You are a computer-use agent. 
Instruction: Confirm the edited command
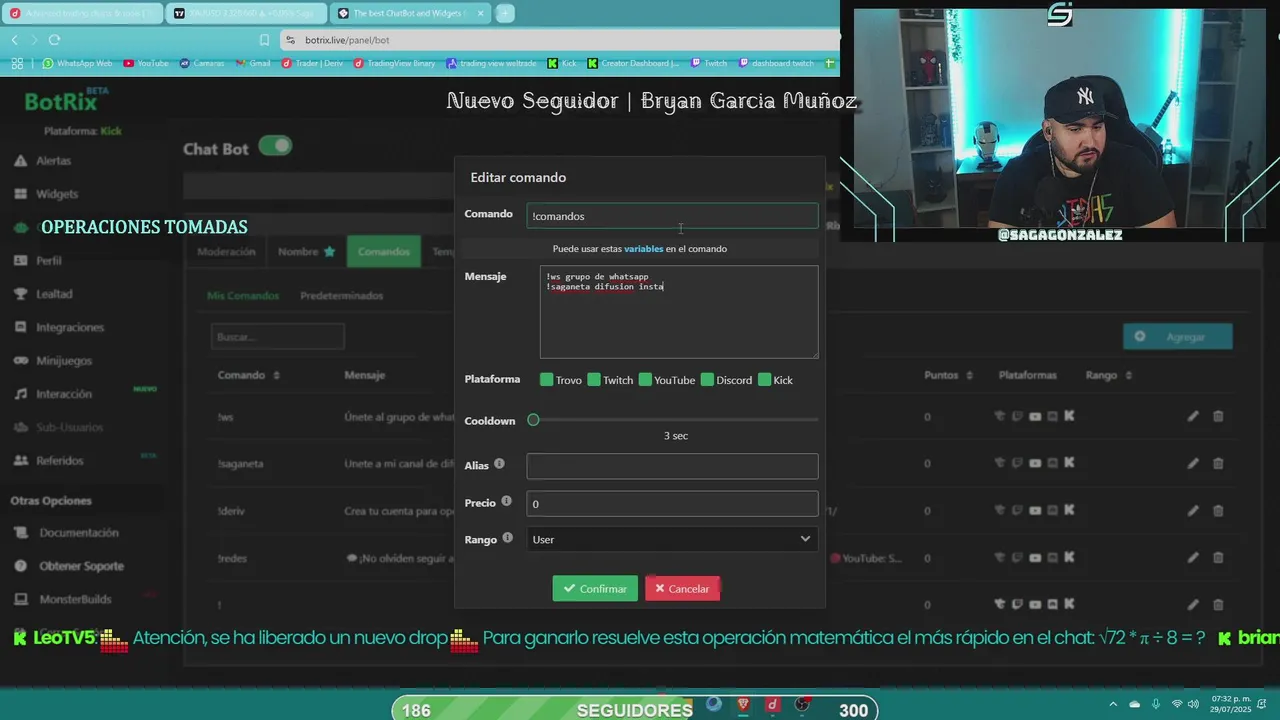point(595,589)
